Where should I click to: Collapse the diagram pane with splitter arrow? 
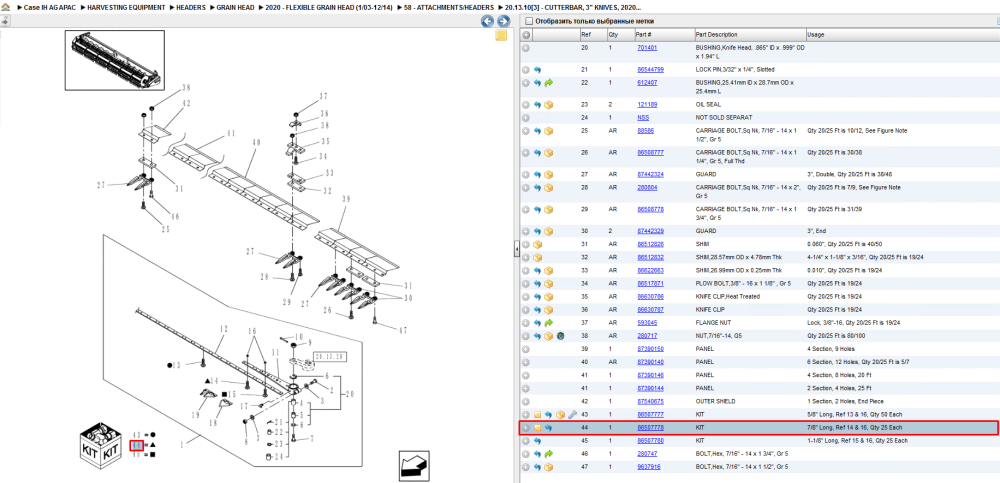pyautogui.click(x=517, y=249)
